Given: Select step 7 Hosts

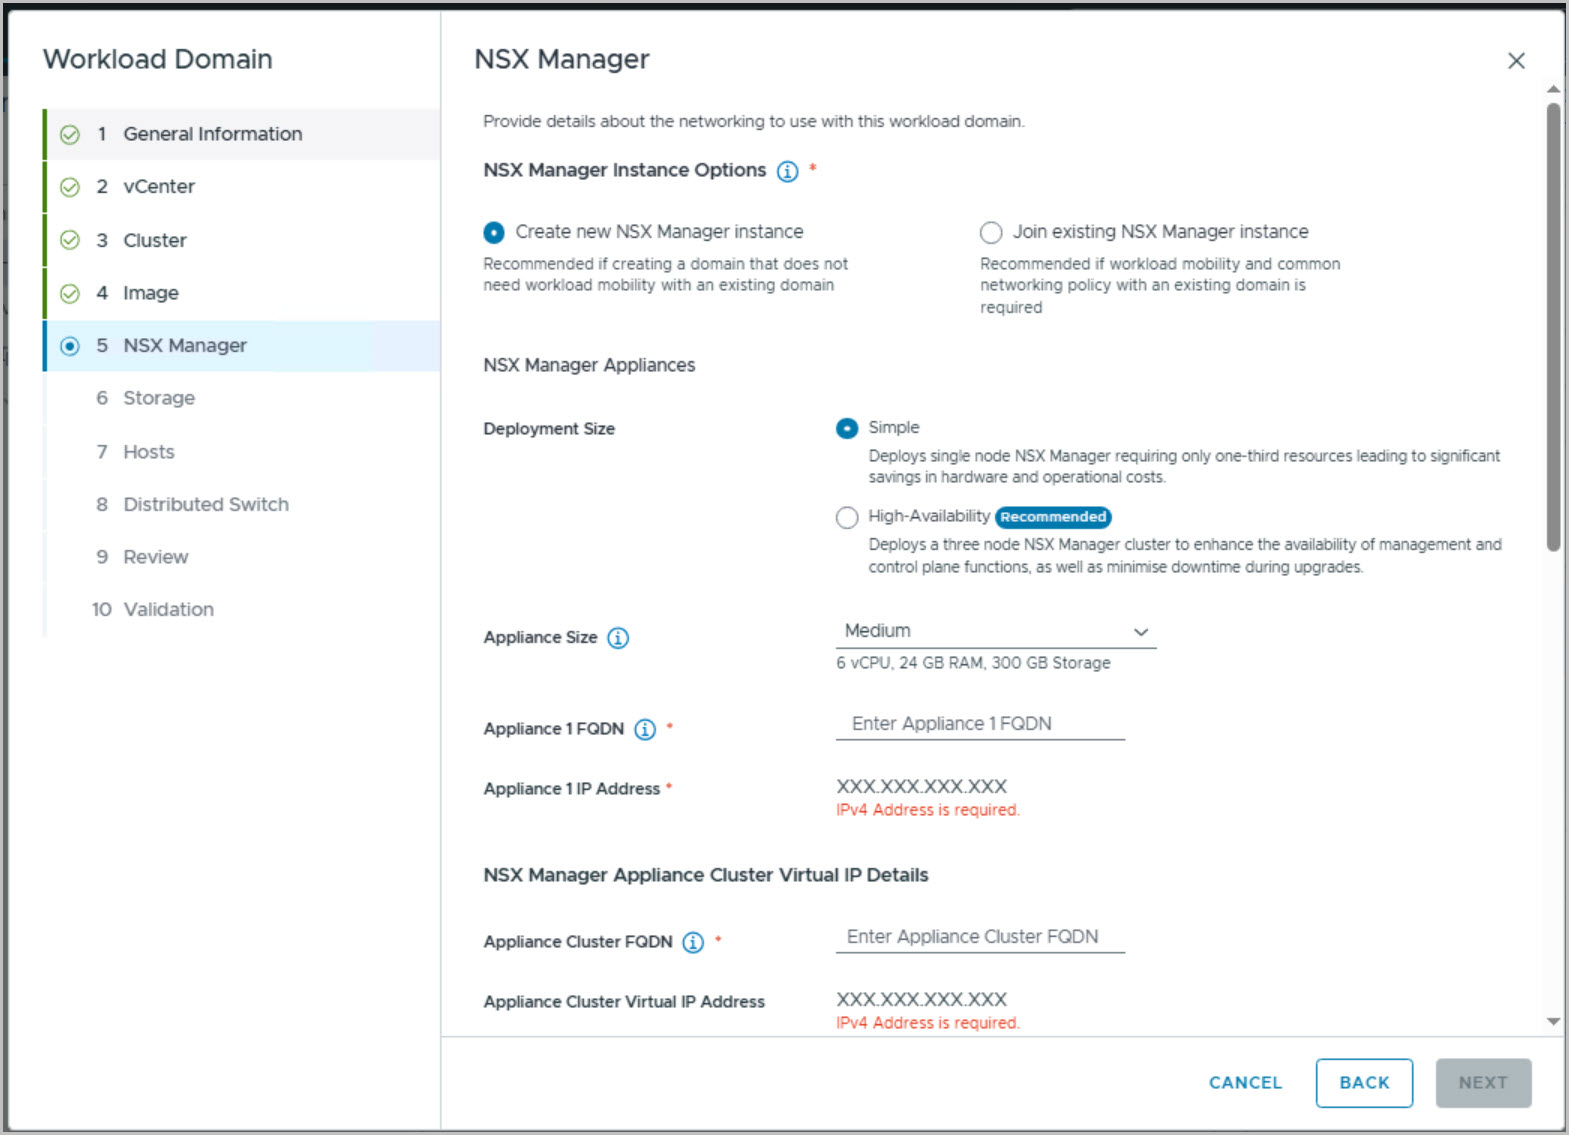Looking at the screenshot, I should [243, 451].
